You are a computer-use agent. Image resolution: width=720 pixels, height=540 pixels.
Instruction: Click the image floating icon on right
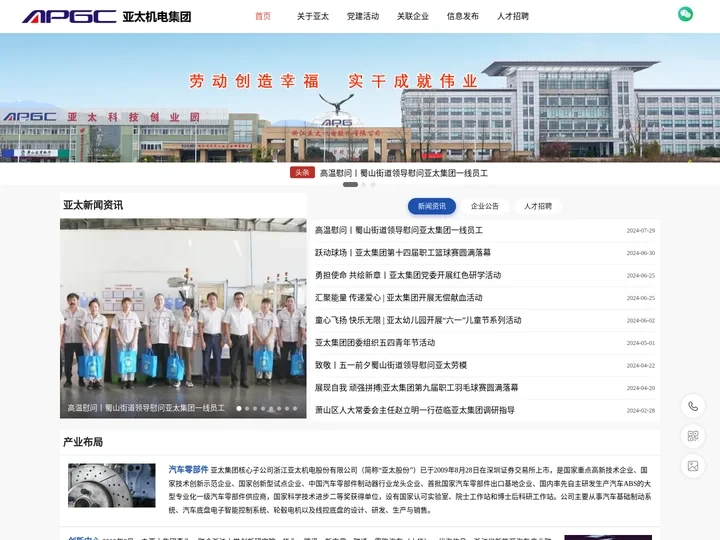[692, 466]
